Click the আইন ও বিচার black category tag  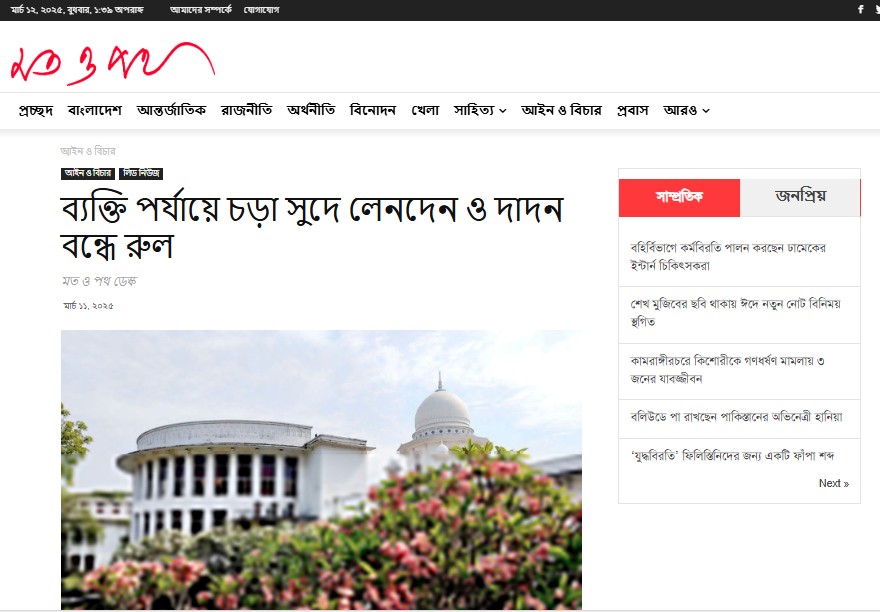(x=88, y=173)
